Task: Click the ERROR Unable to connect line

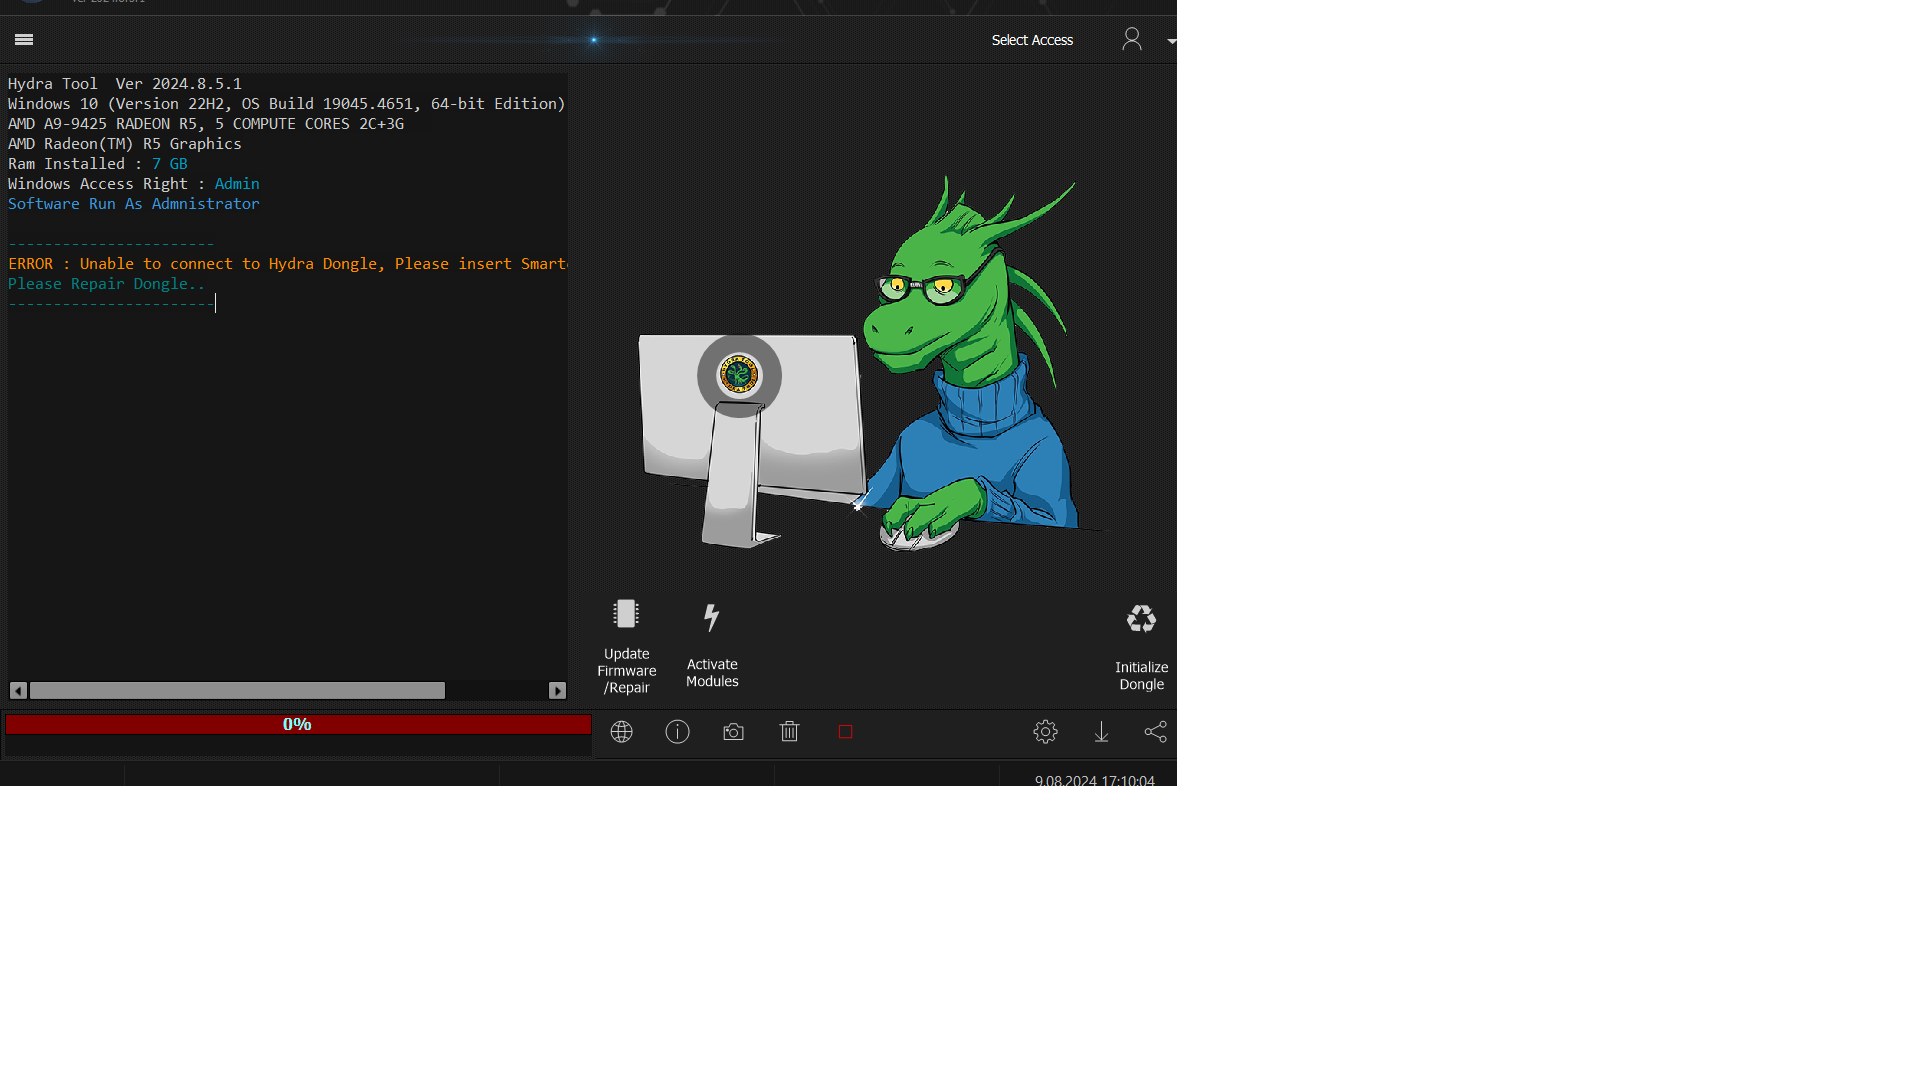Action: (x=288, y=264)
